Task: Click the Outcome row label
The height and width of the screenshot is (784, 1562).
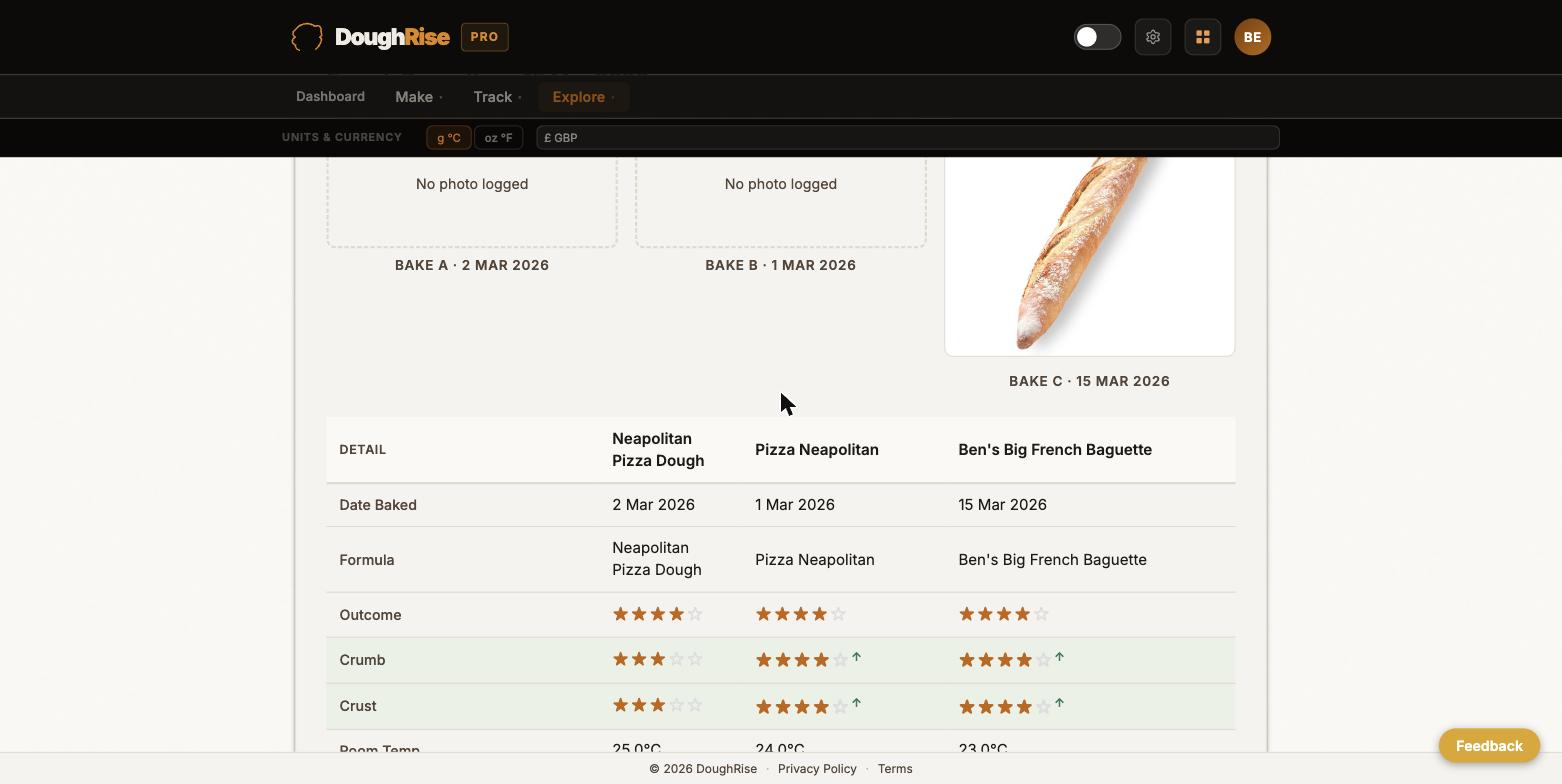Action: (x=370, y=615)
